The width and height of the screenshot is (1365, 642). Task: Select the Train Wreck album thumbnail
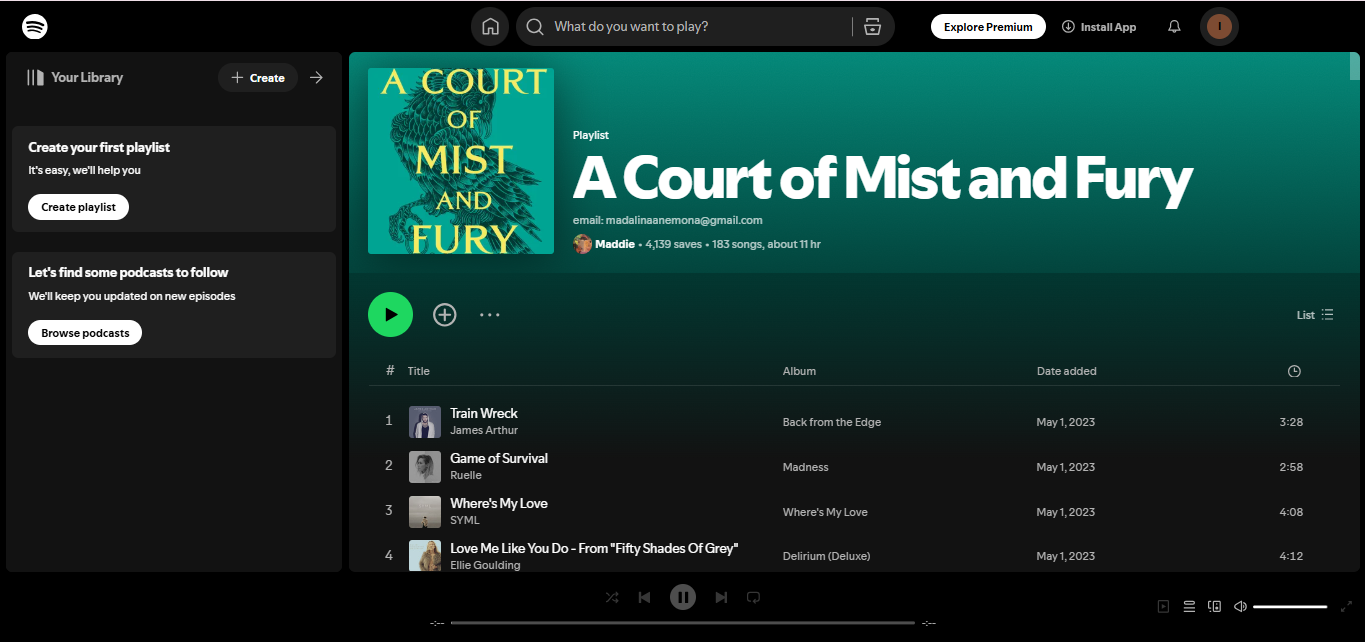(x=424, y=421)
